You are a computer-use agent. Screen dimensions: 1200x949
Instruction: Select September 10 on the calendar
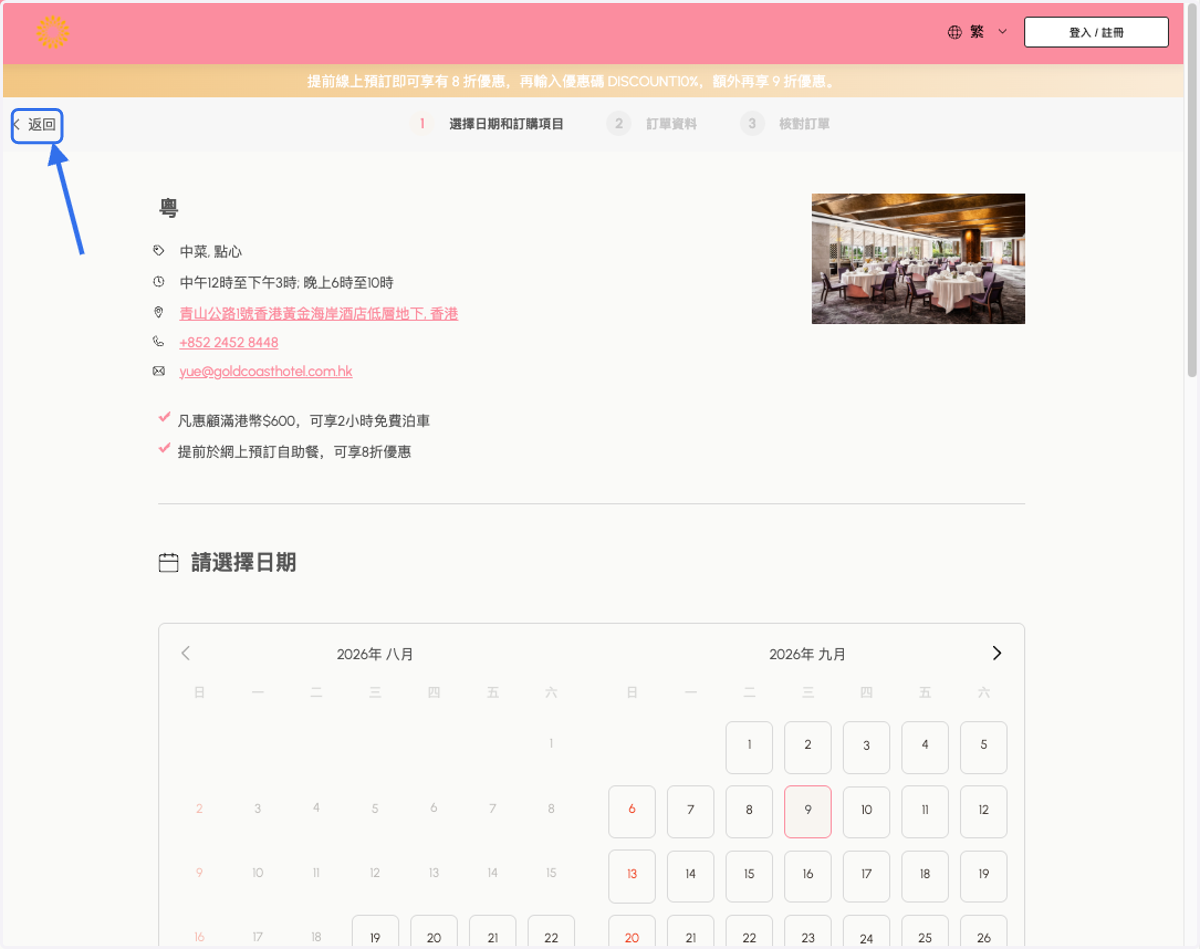866,811
